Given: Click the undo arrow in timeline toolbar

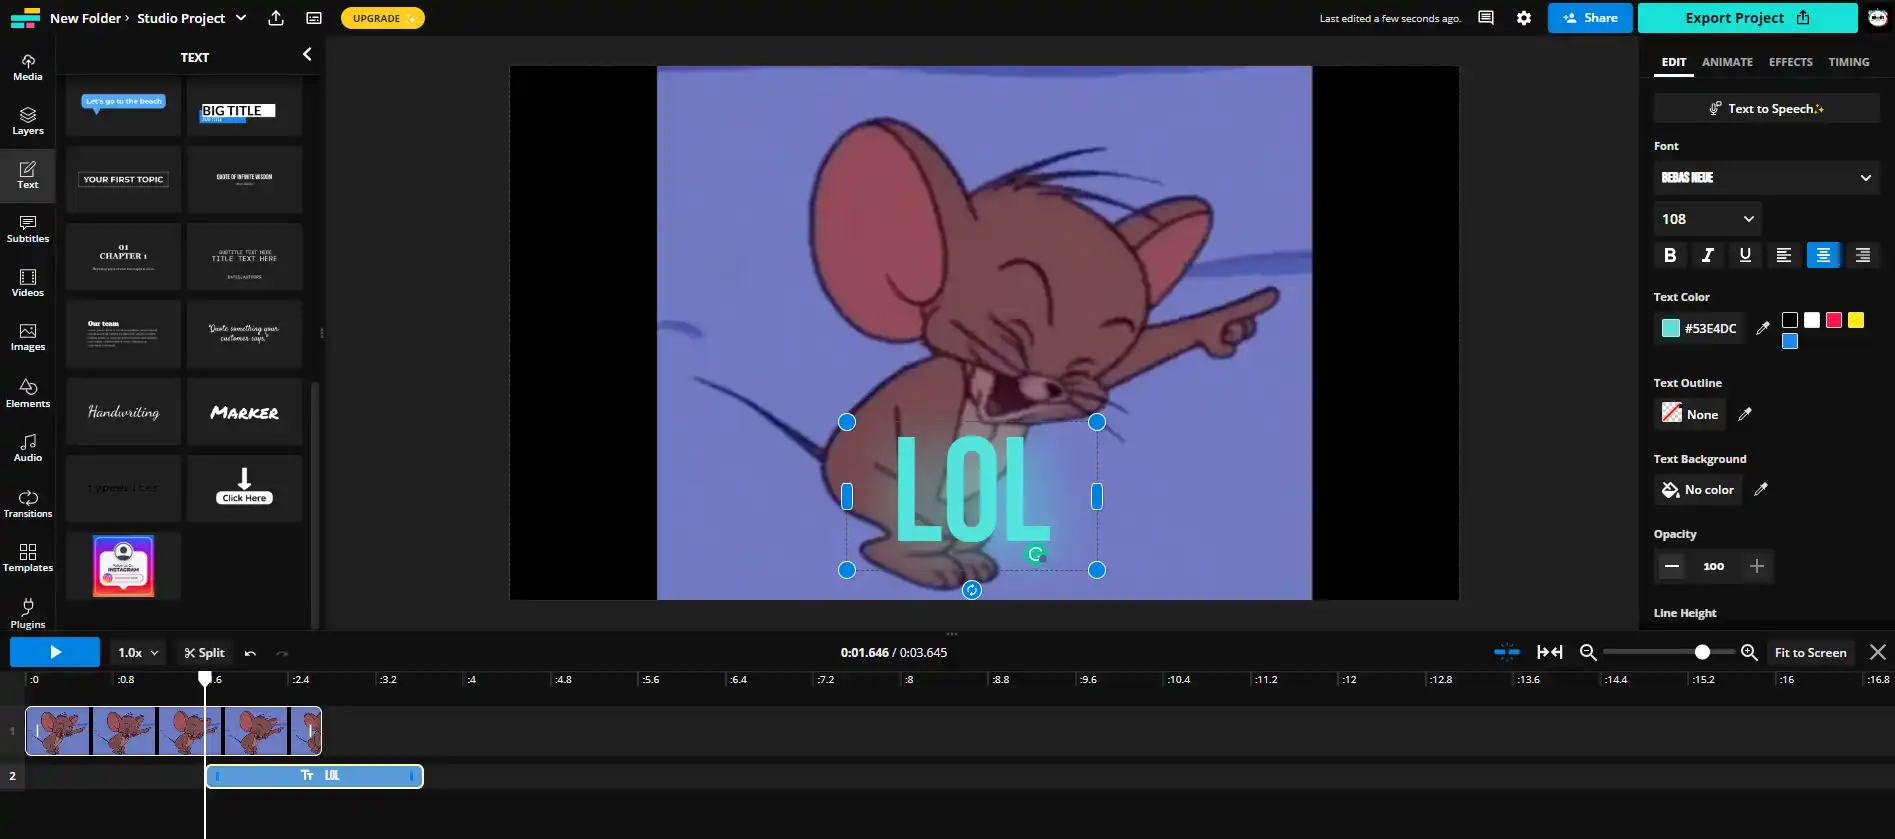Looking at the screenshot, I should 250,653.
